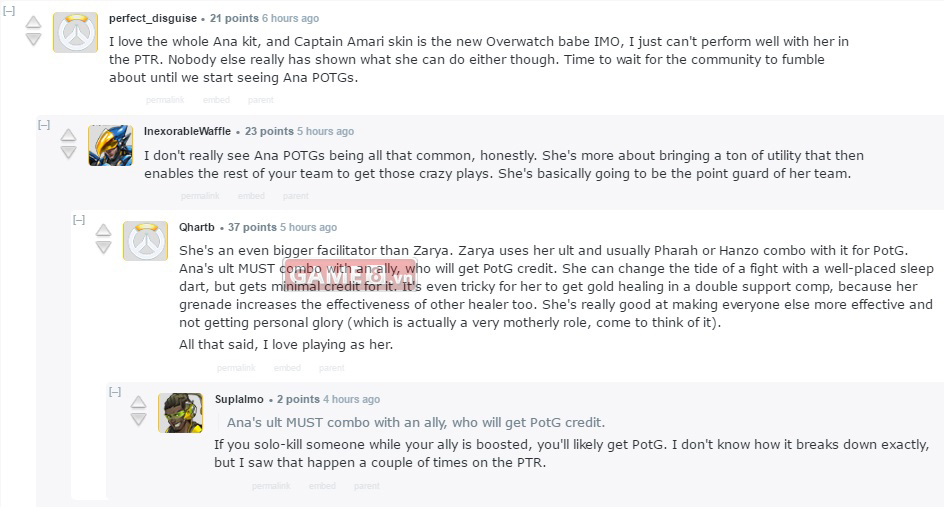Upvote perfect_disguise's comment
Viewport: 944px width, 507px height.
coord(33,22)
